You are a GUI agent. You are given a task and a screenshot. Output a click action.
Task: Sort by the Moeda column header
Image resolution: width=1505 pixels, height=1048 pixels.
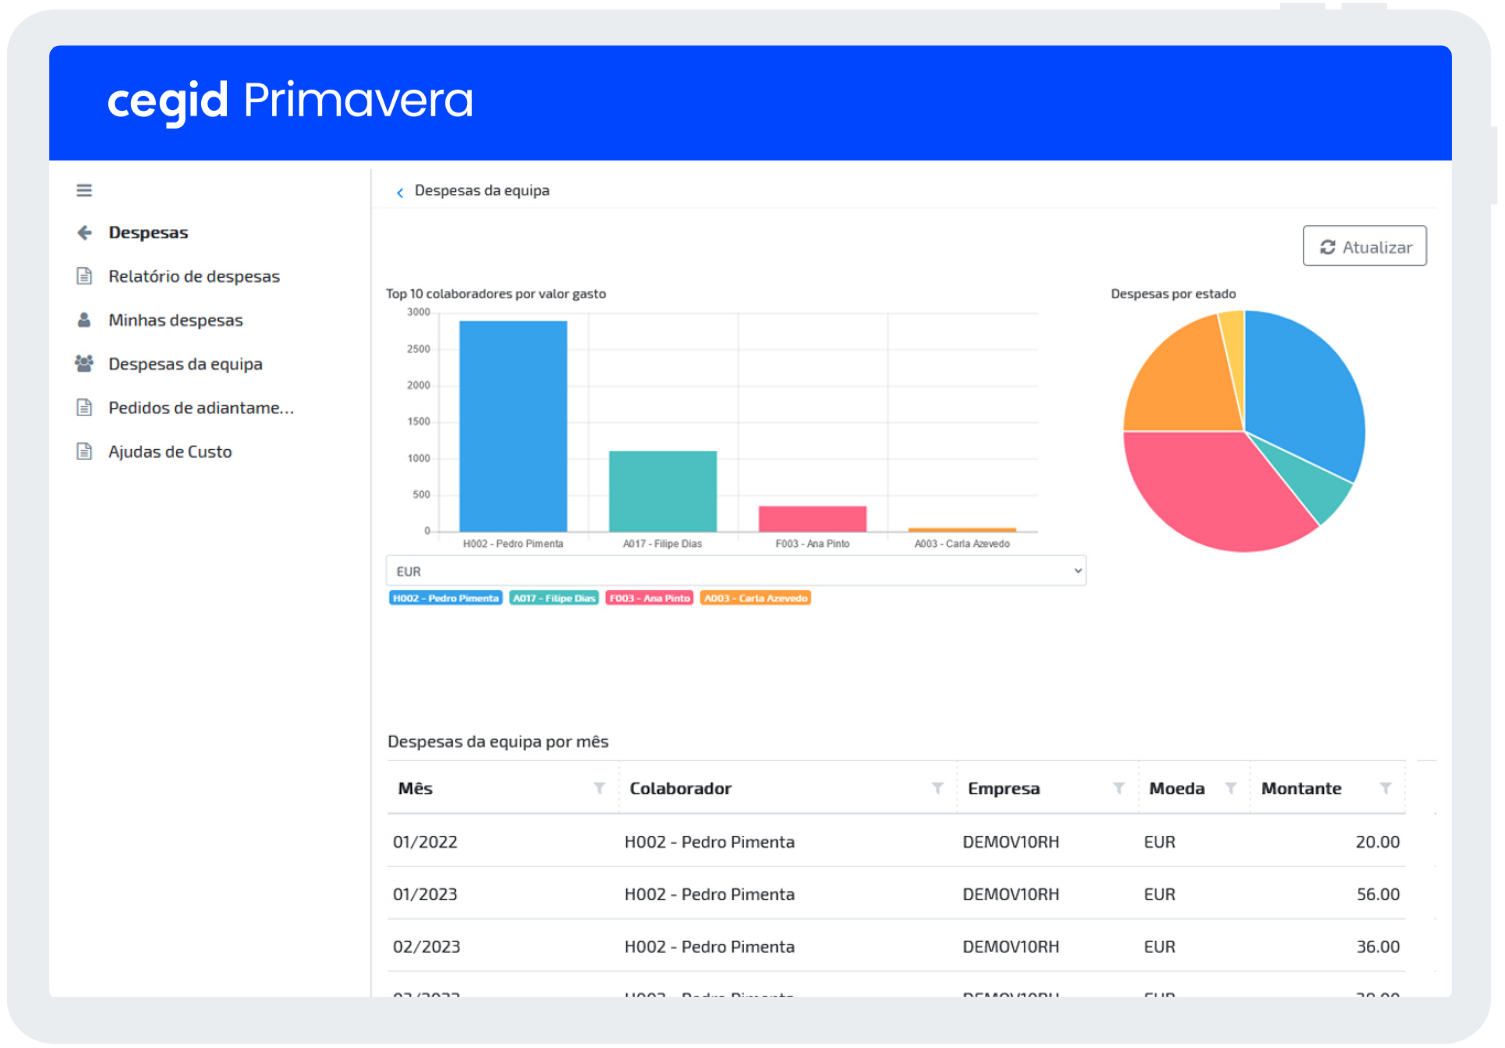[1177, 788]
